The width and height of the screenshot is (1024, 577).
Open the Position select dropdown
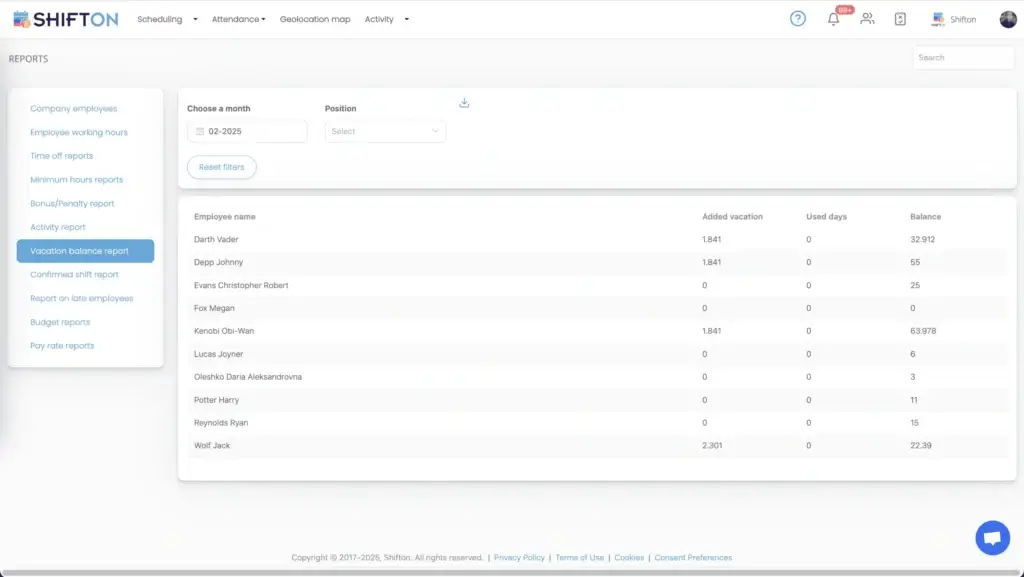click(x=385, y=131)
